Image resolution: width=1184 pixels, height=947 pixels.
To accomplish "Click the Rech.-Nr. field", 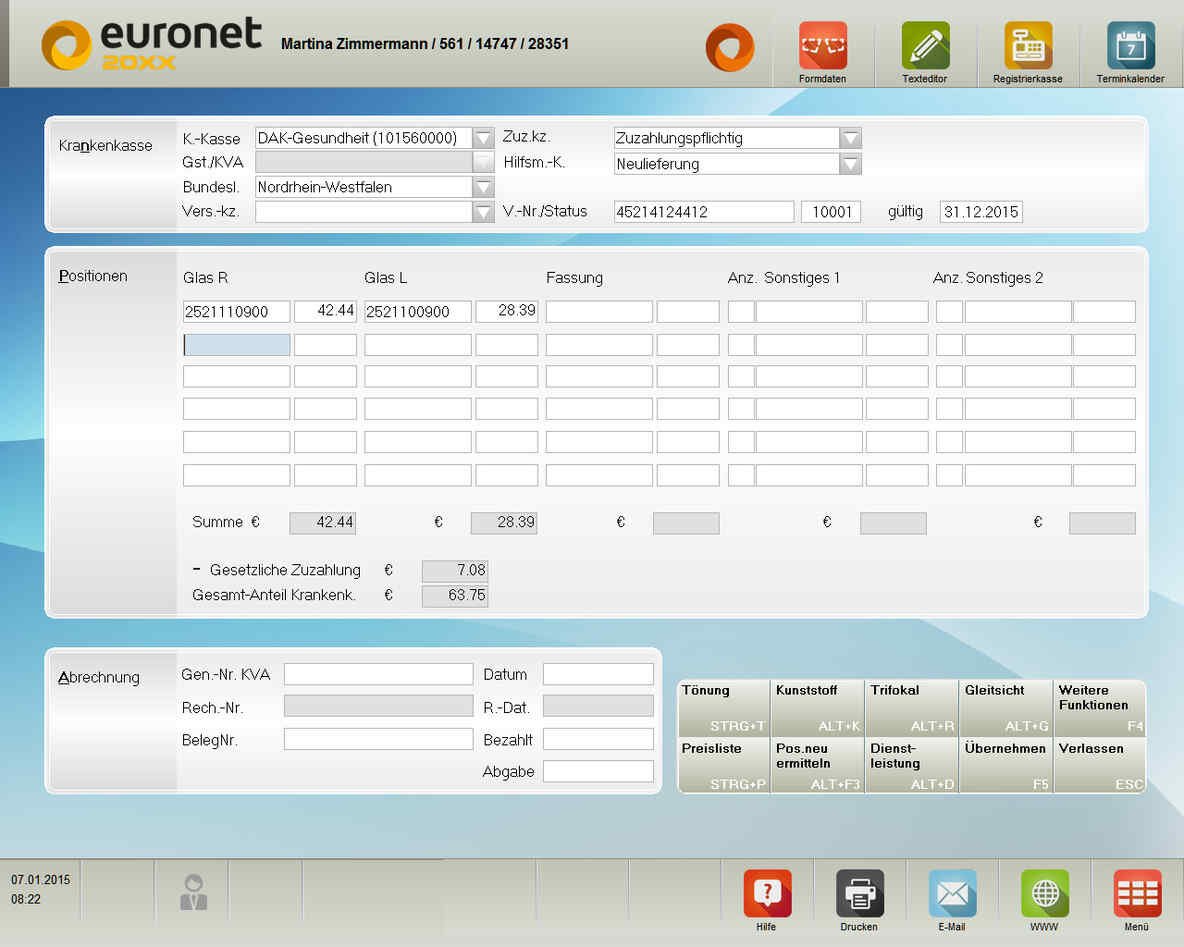I will (378, 706).
